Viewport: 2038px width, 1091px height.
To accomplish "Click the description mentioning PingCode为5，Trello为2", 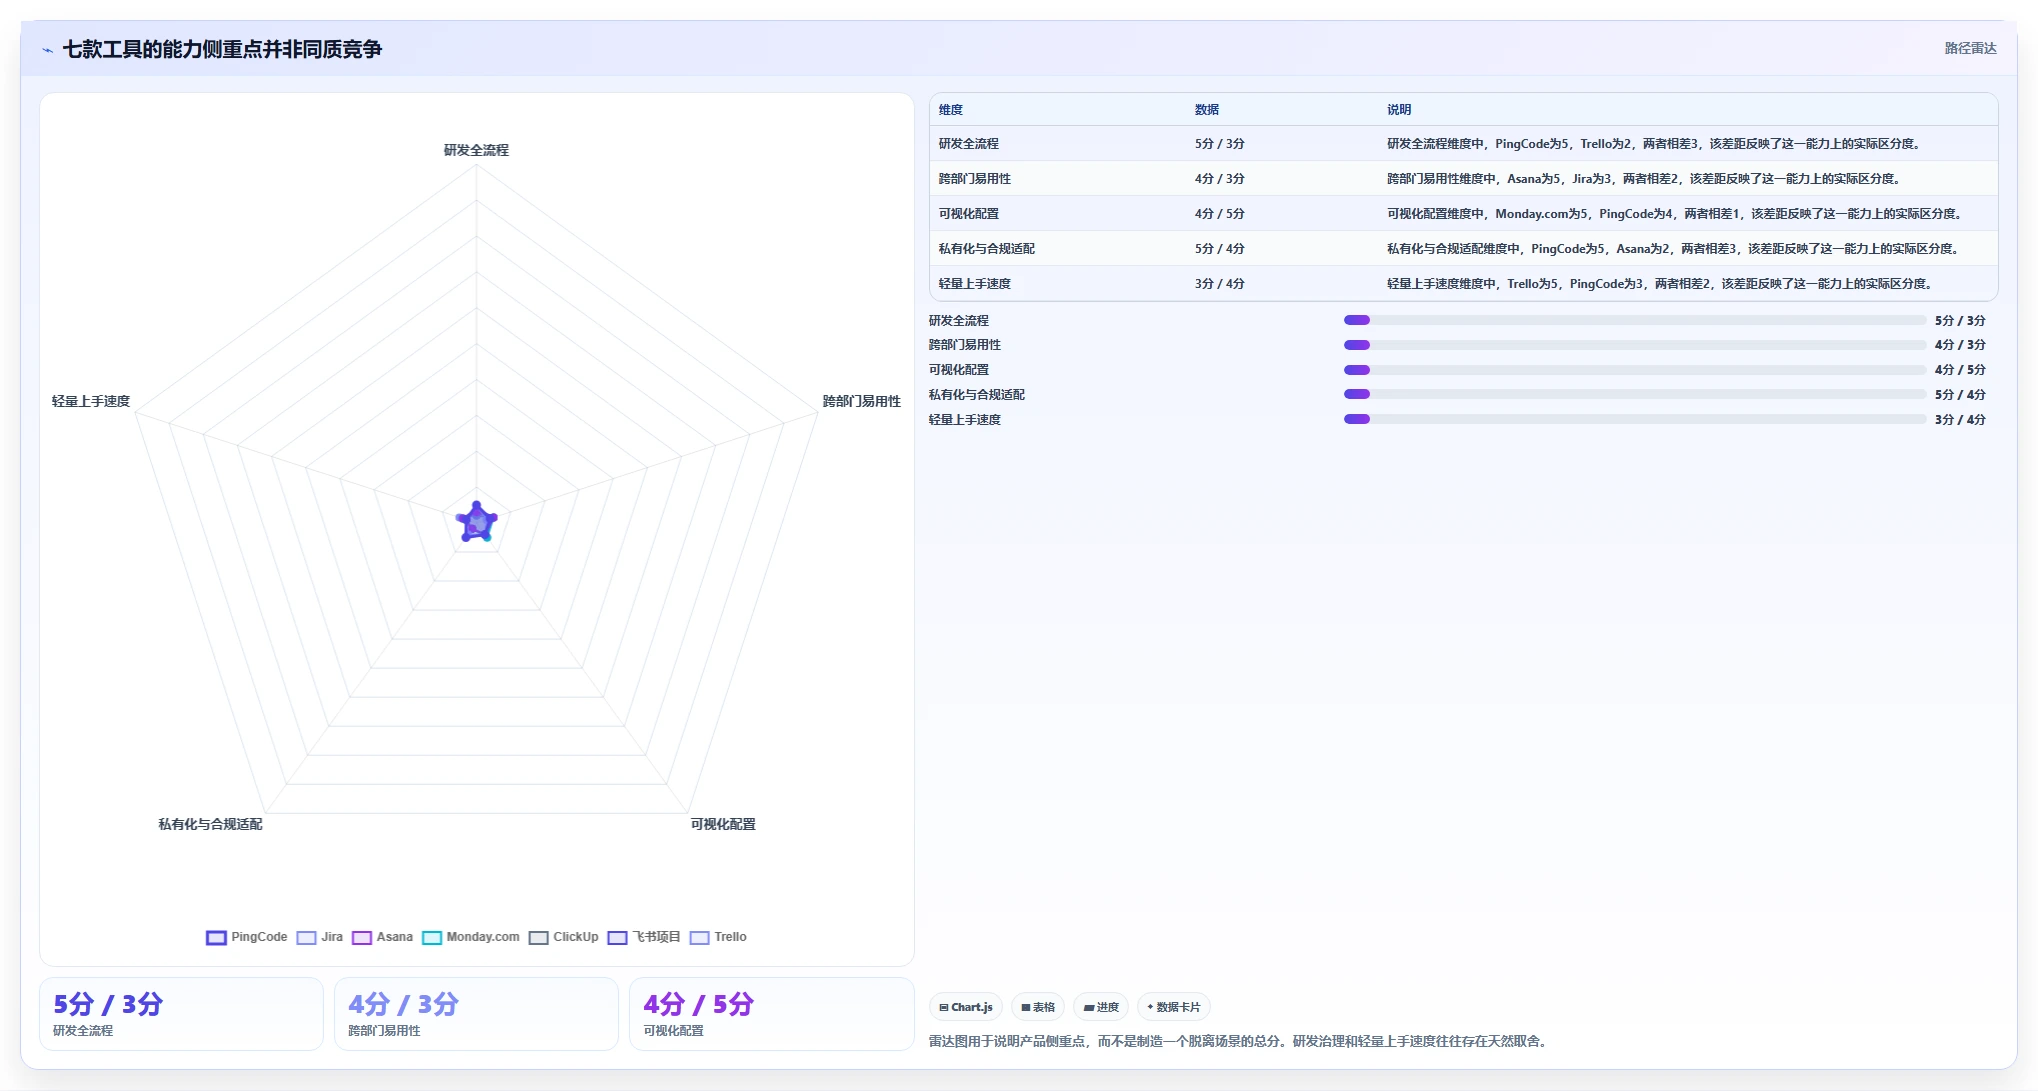I will (1654, 144).
